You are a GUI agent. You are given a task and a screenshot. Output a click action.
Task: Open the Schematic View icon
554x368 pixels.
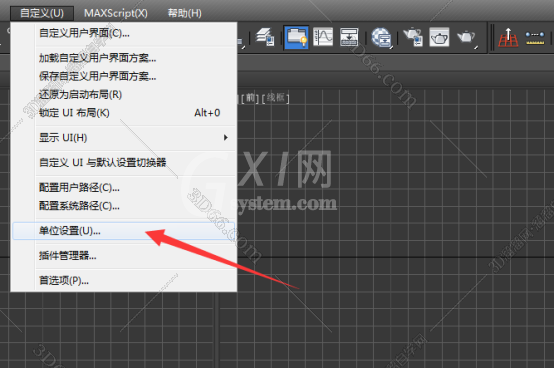pyautogui.click(x=349, y=37)
